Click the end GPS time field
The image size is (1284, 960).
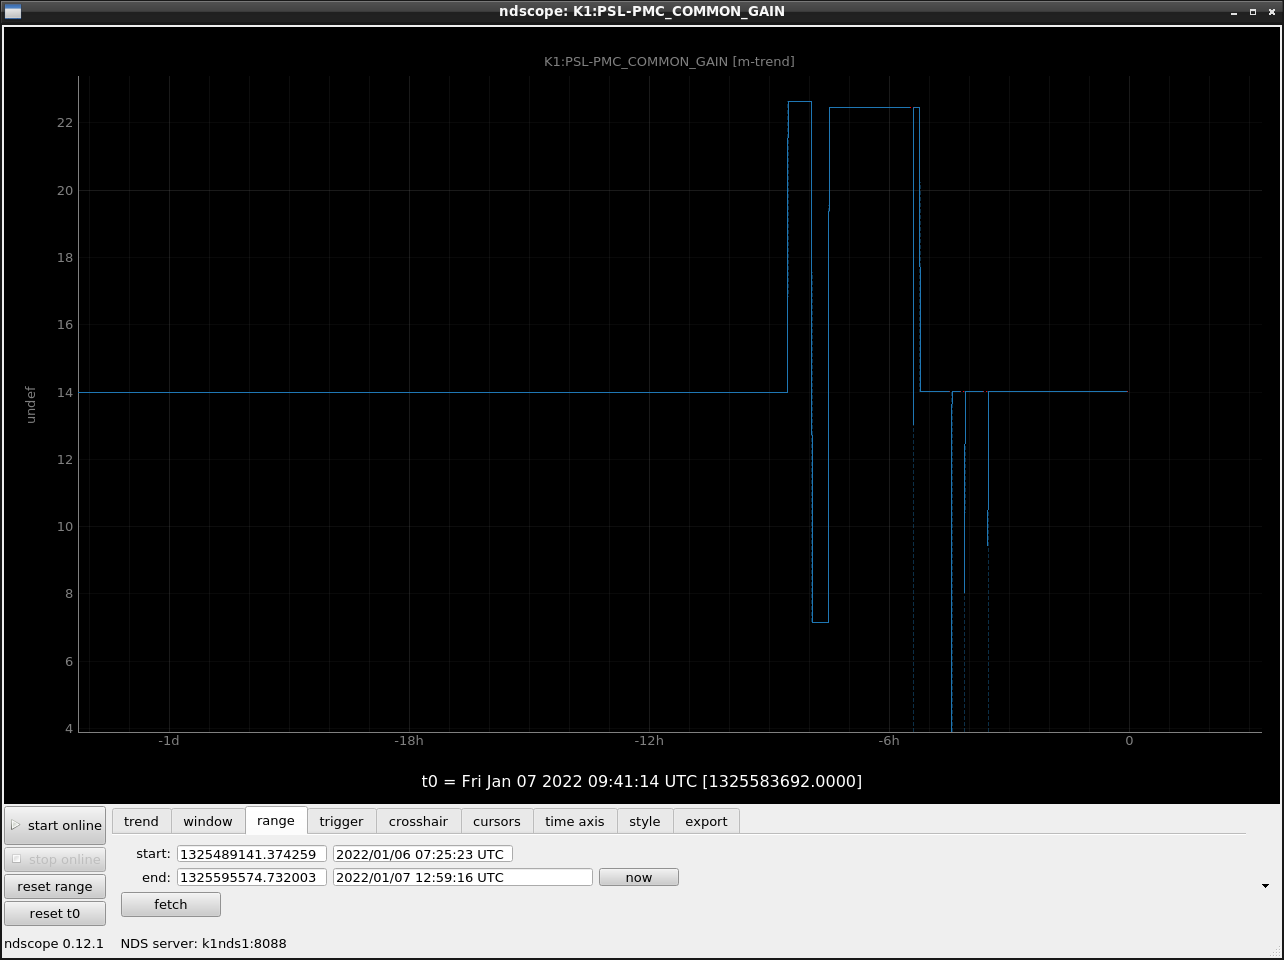[x=252, y=877]
